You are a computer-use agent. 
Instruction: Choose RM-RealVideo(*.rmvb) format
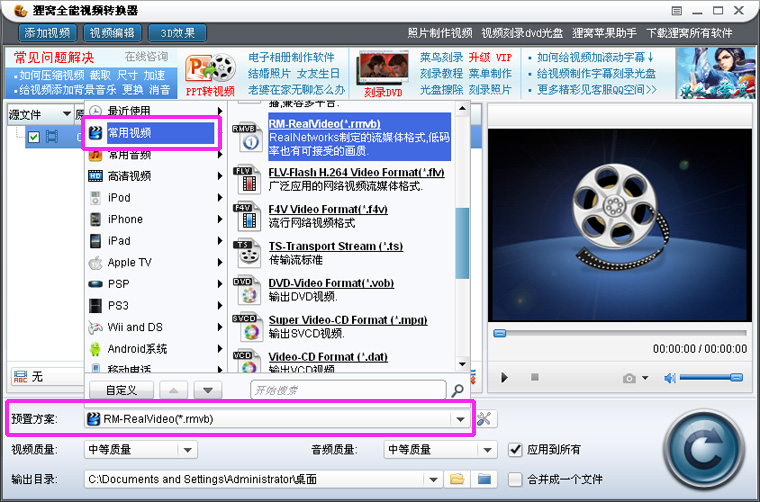click(360, 137)
